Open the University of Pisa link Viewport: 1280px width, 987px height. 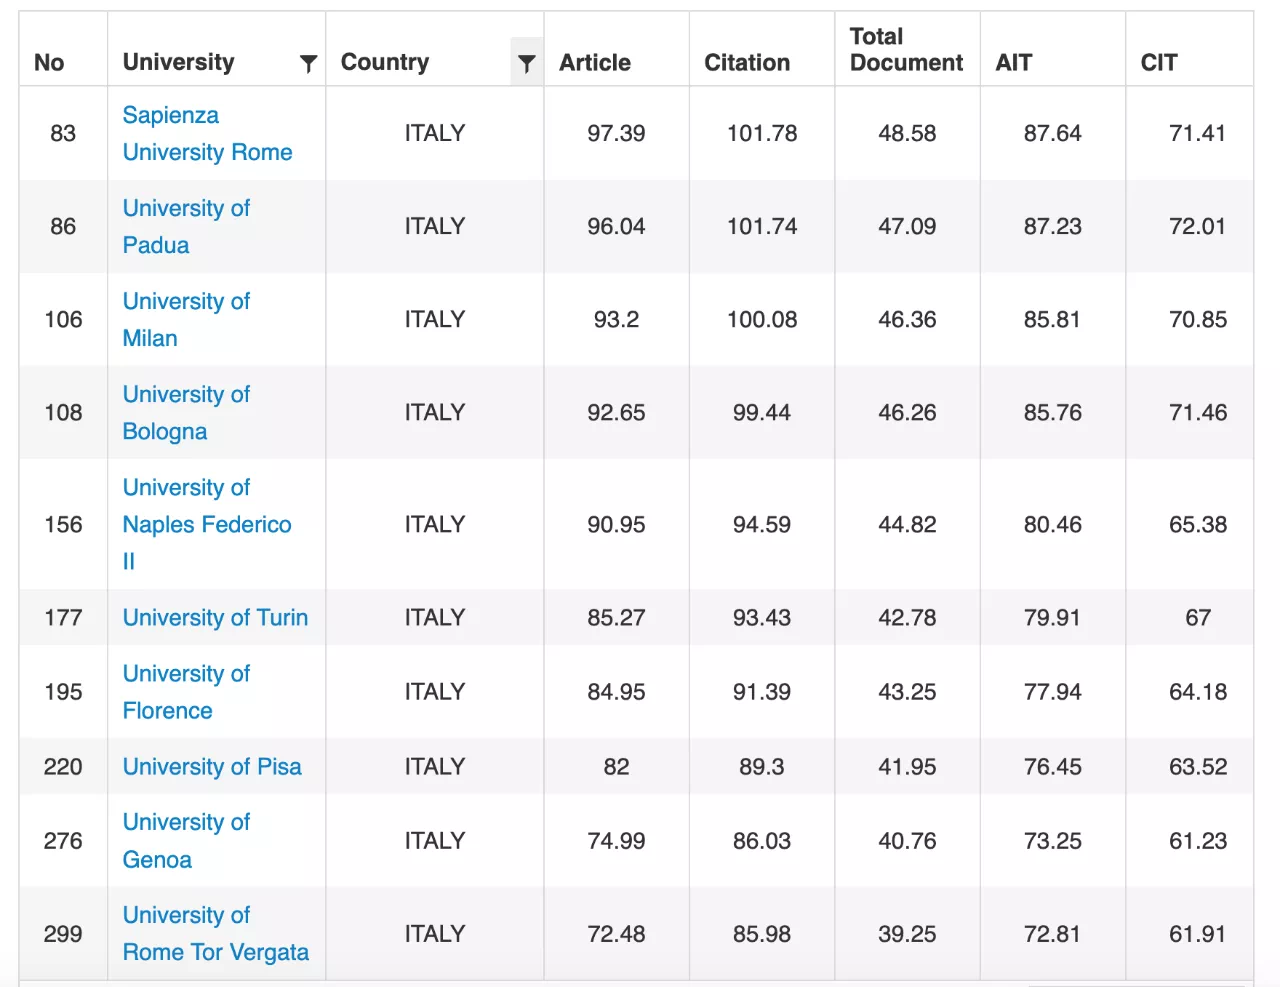pyautogui.click(x=212, y=766)
